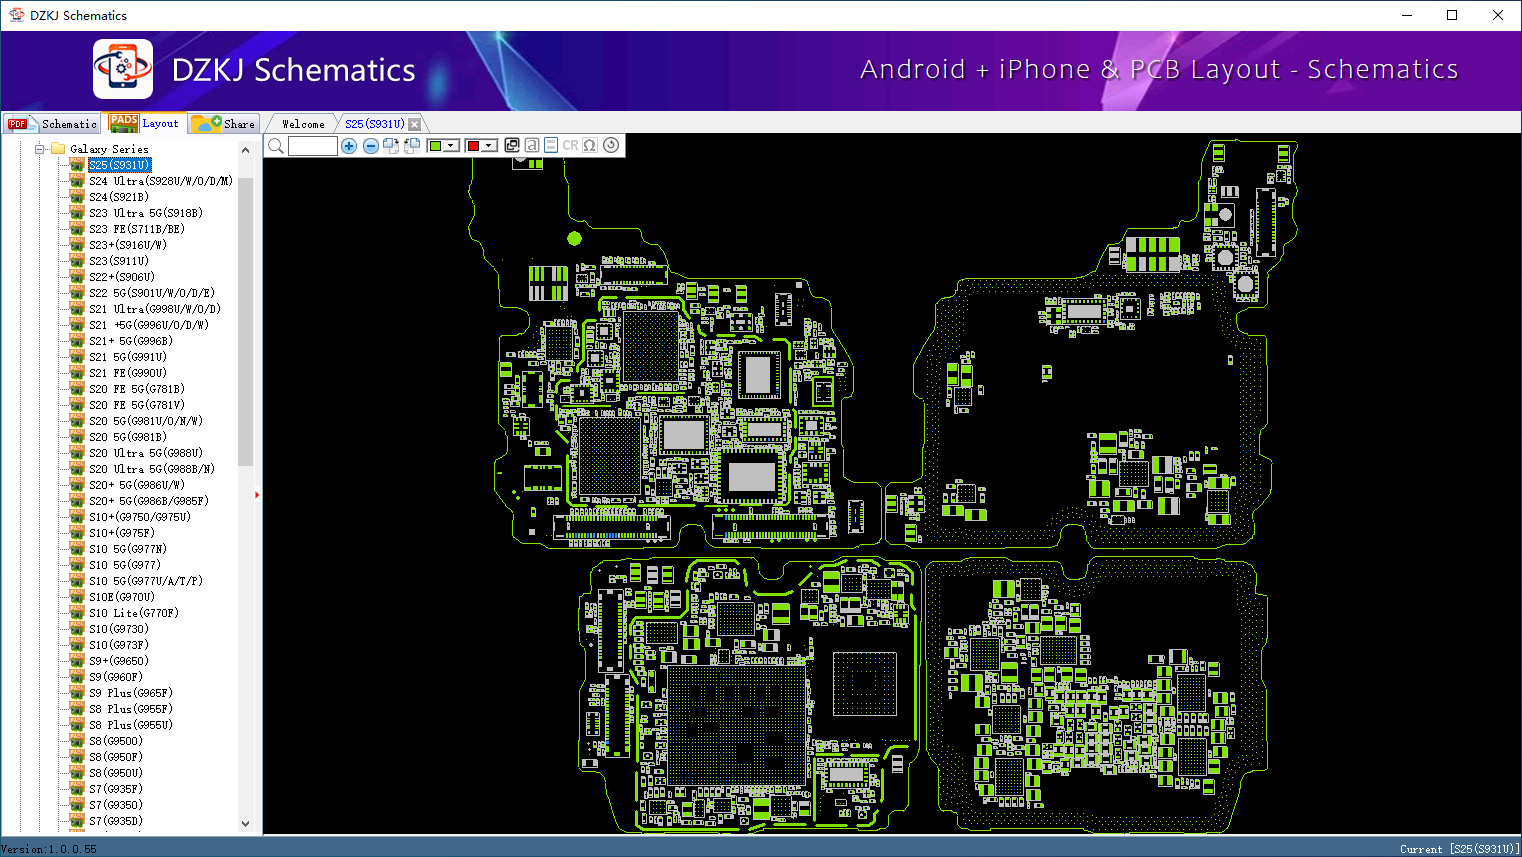
Task: Click the horizontal lines list icon
Action: (x=550, y=145)
